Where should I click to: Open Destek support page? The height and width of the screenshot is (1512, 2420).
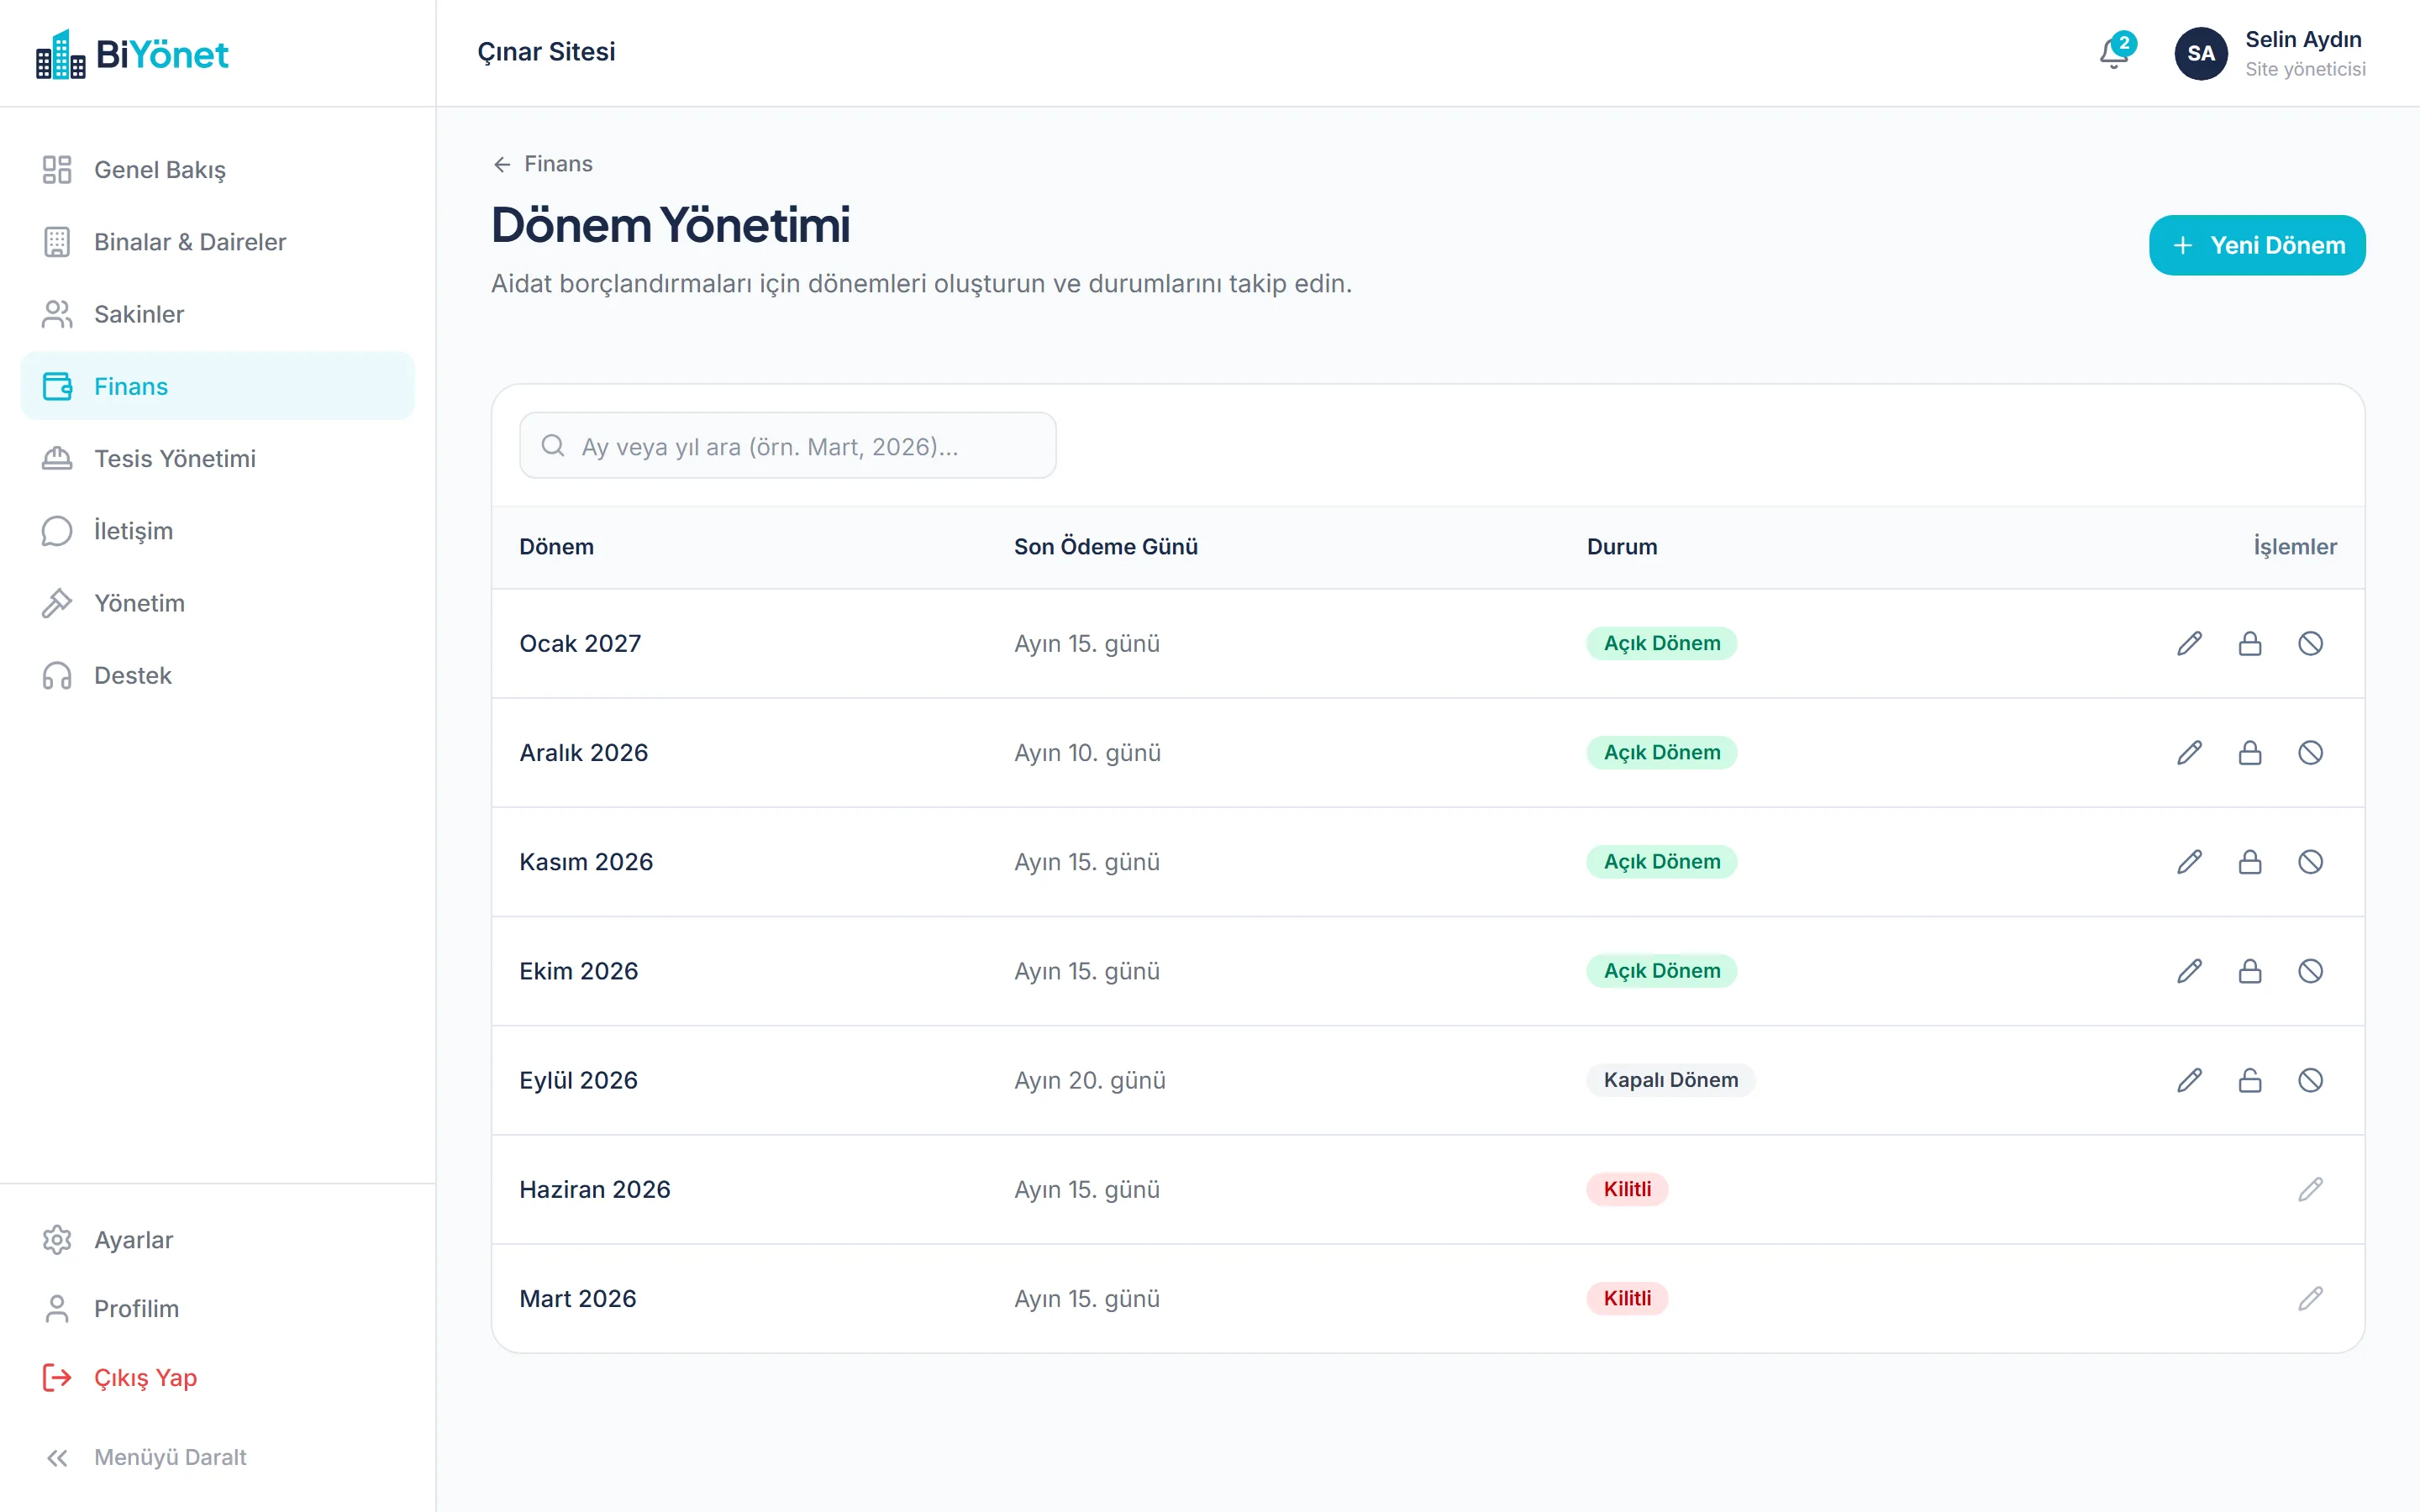click(217, 675)
